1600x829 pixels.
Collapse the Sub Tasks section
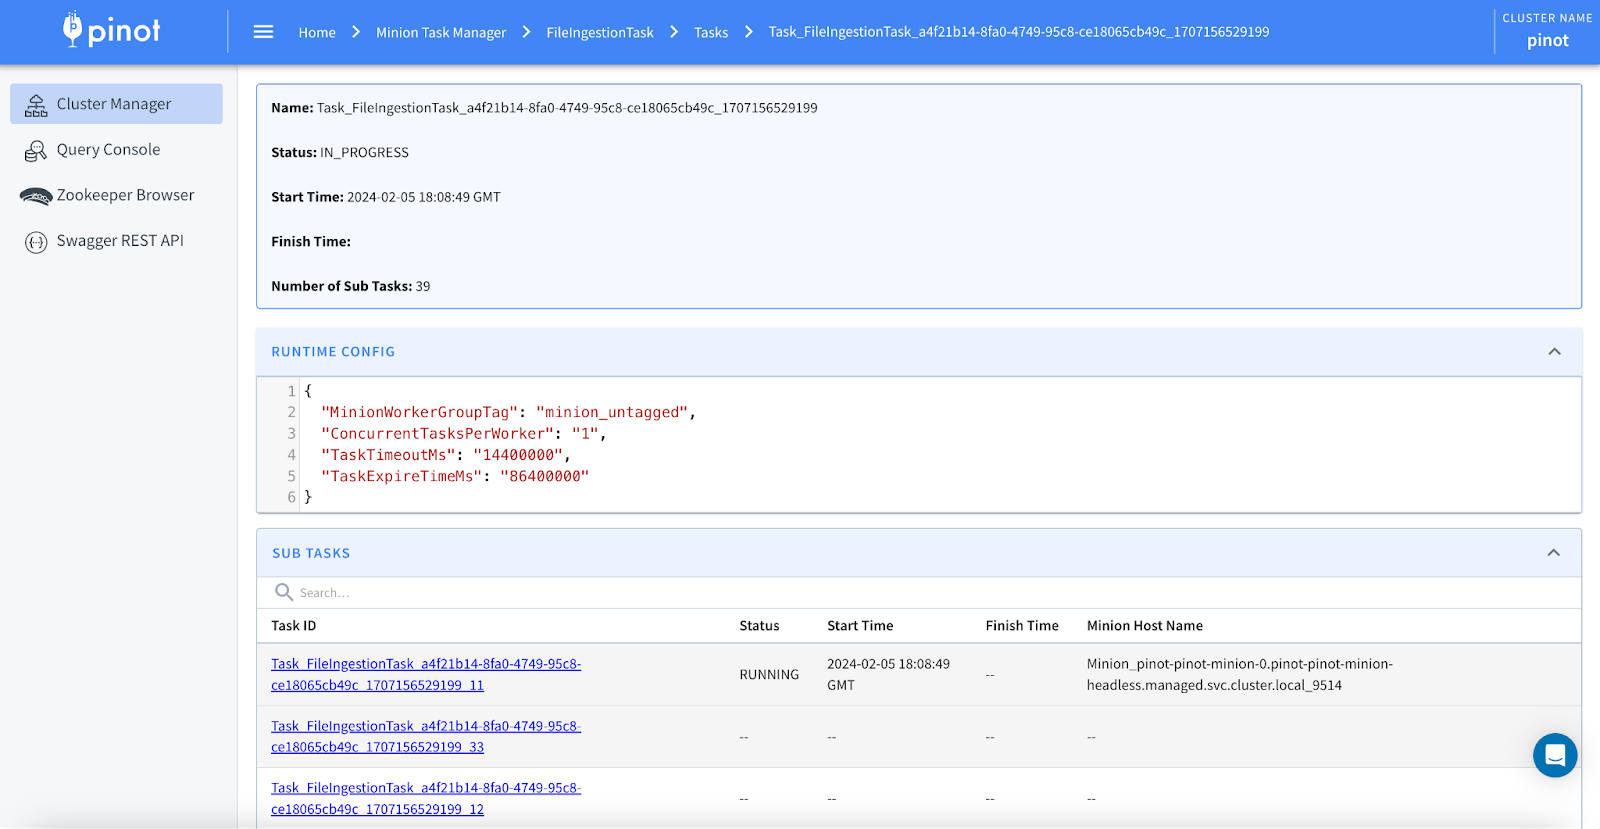click(1553, 553)
